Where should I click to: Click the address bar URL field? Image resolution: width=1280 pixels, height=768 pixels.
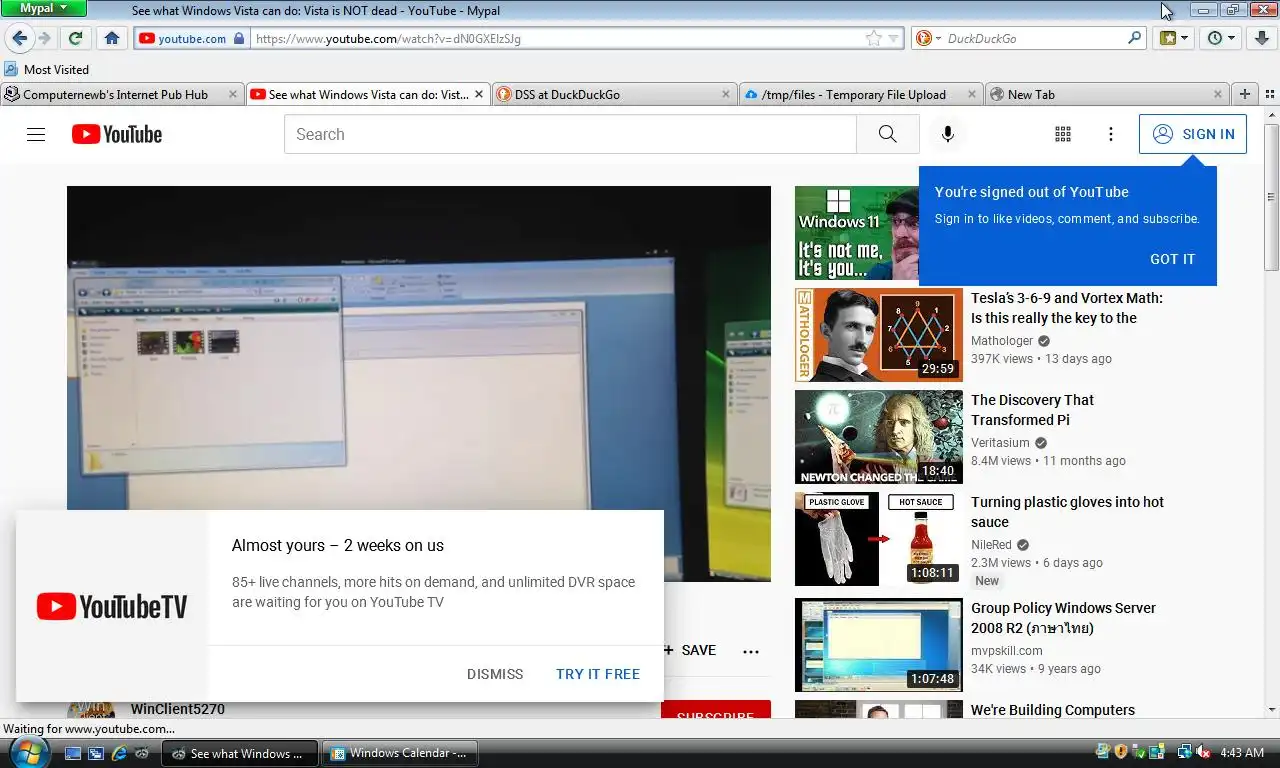click(x=556, y=38)
